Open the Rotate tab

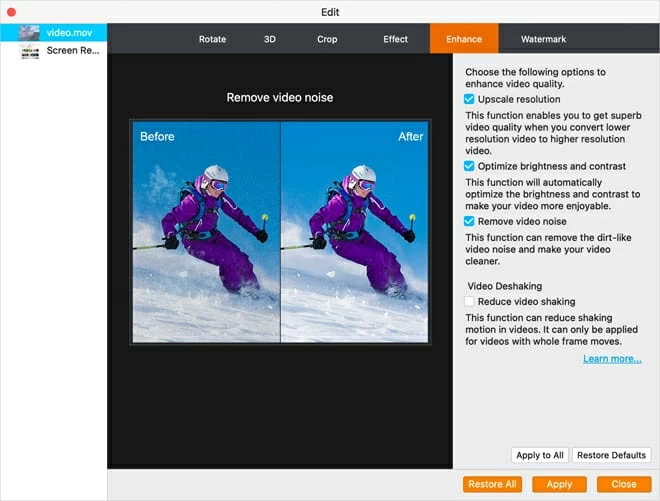tap(212, 40)
